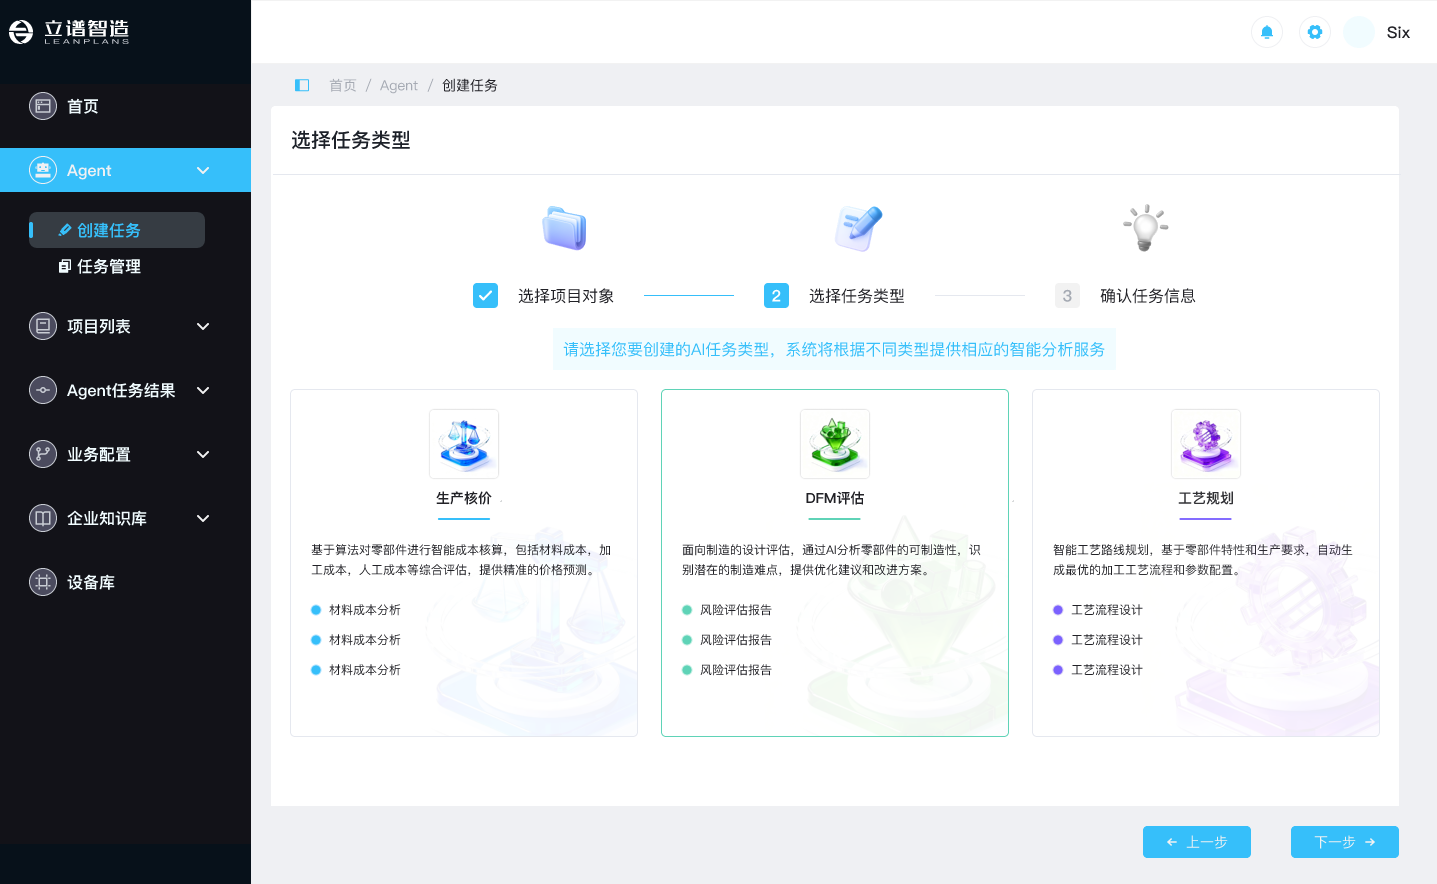1437x884 pixels.
Task: Click the Agent breadcrumb link
Action: click(399, 86)
